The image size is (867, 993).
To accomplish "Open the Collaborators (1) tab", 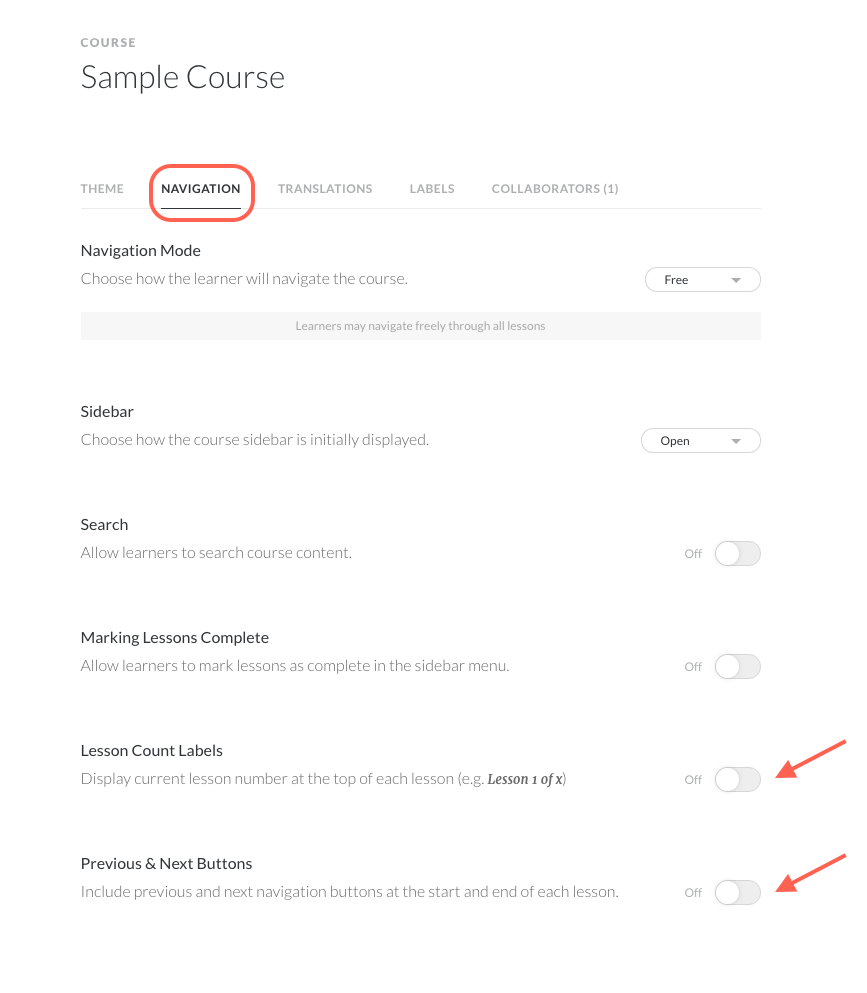I will tap(555, 189).
